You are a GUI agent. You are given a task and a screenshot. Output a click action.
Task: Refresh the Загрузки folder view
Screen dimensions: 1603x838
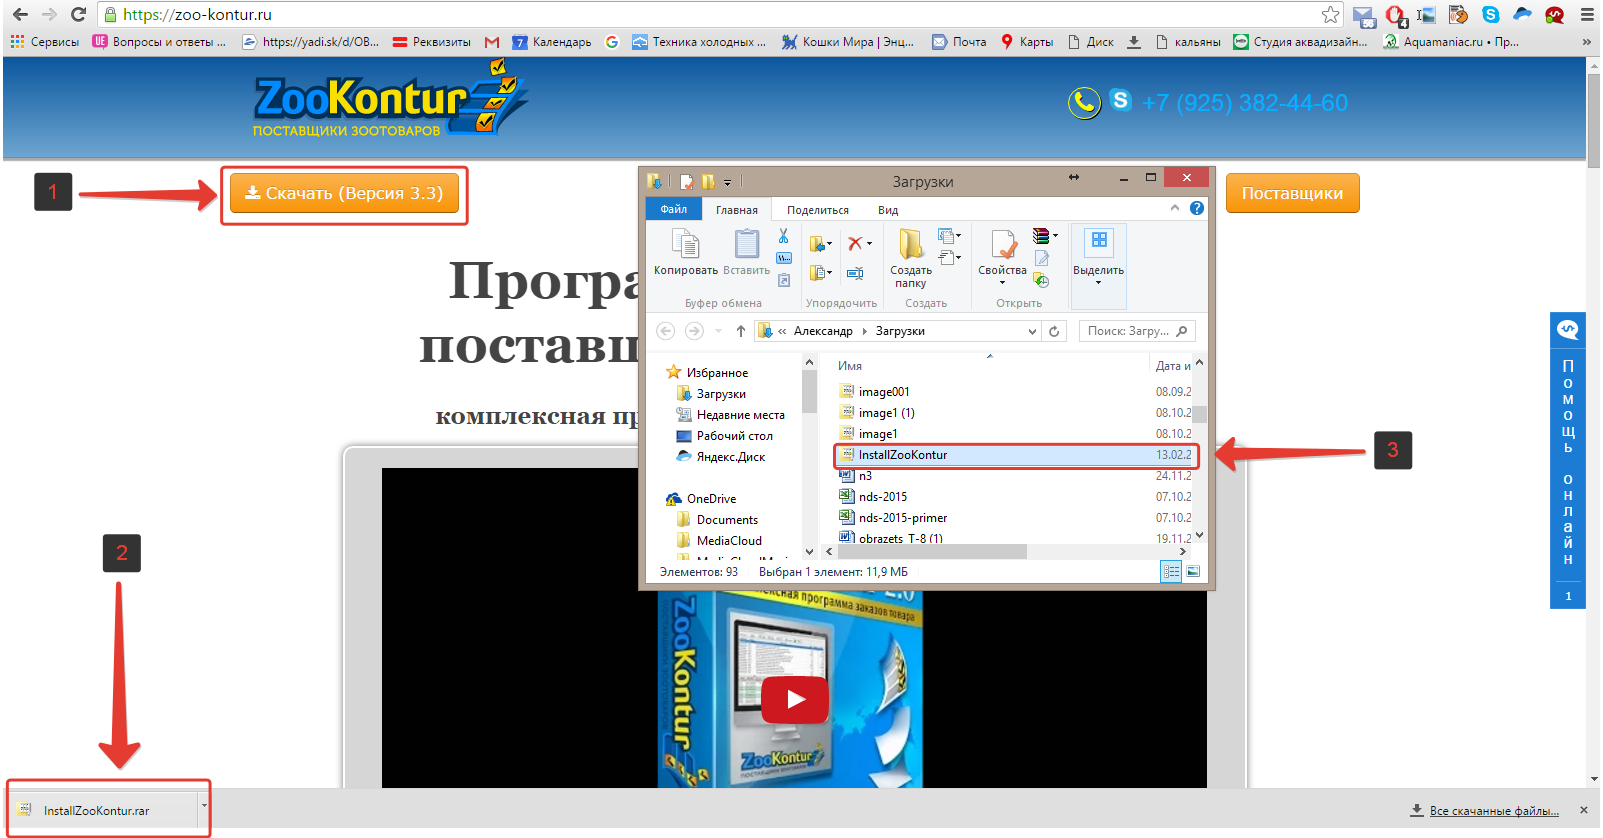[x=1054, y=331]
